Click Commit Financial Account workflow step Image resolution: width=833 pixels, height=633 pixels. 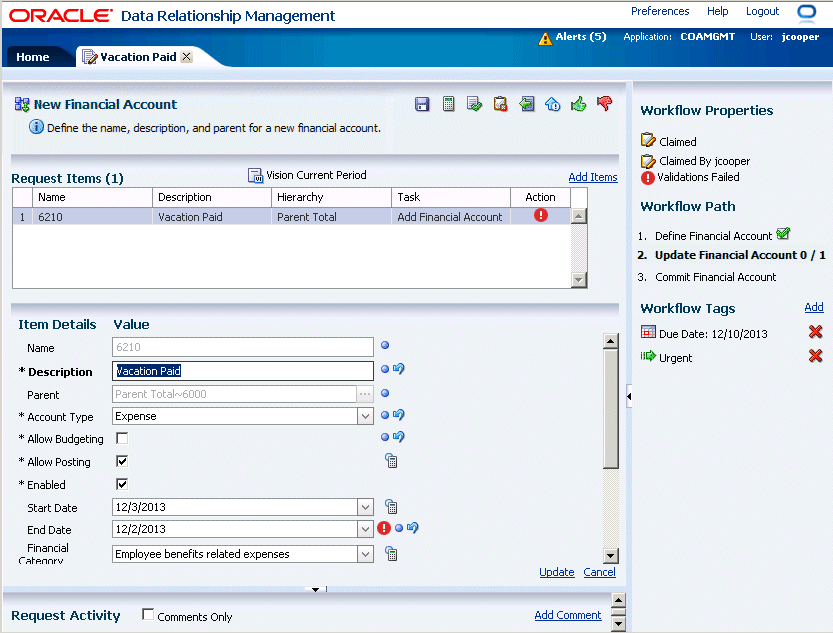715,277
